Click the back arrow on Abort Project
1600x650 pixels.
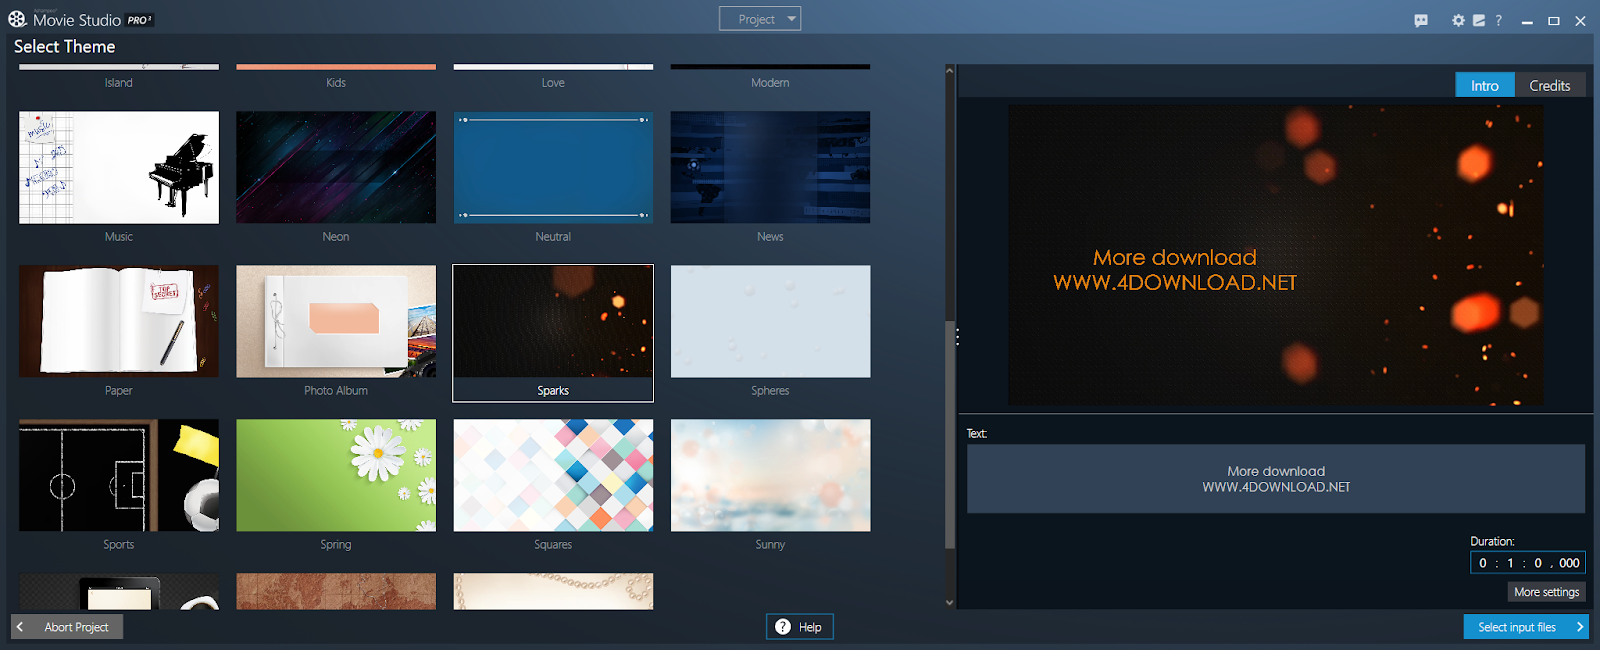pyautogui.click(x=20, y=627)
